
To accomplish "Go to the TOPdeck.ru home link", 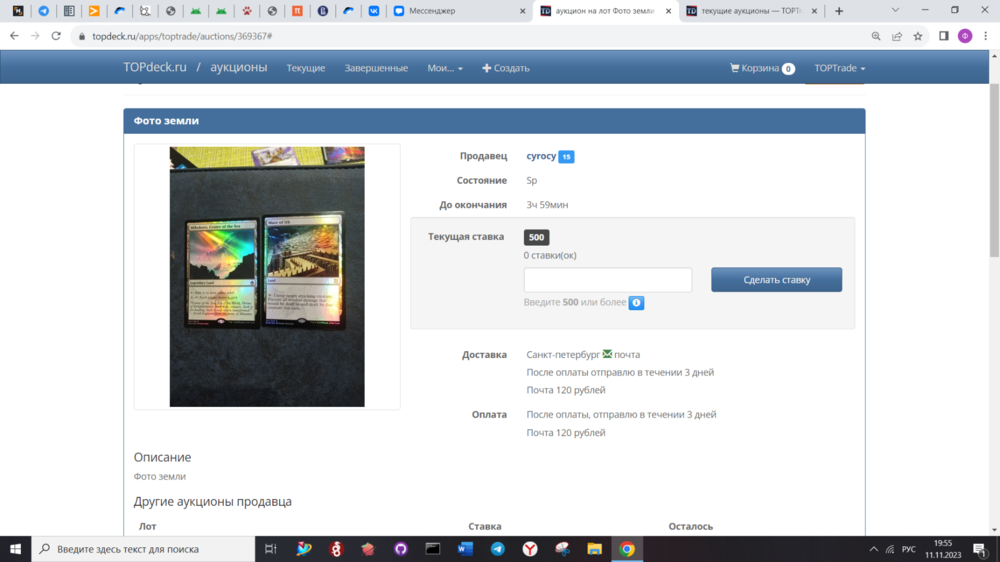I will (x=155, y=67).
